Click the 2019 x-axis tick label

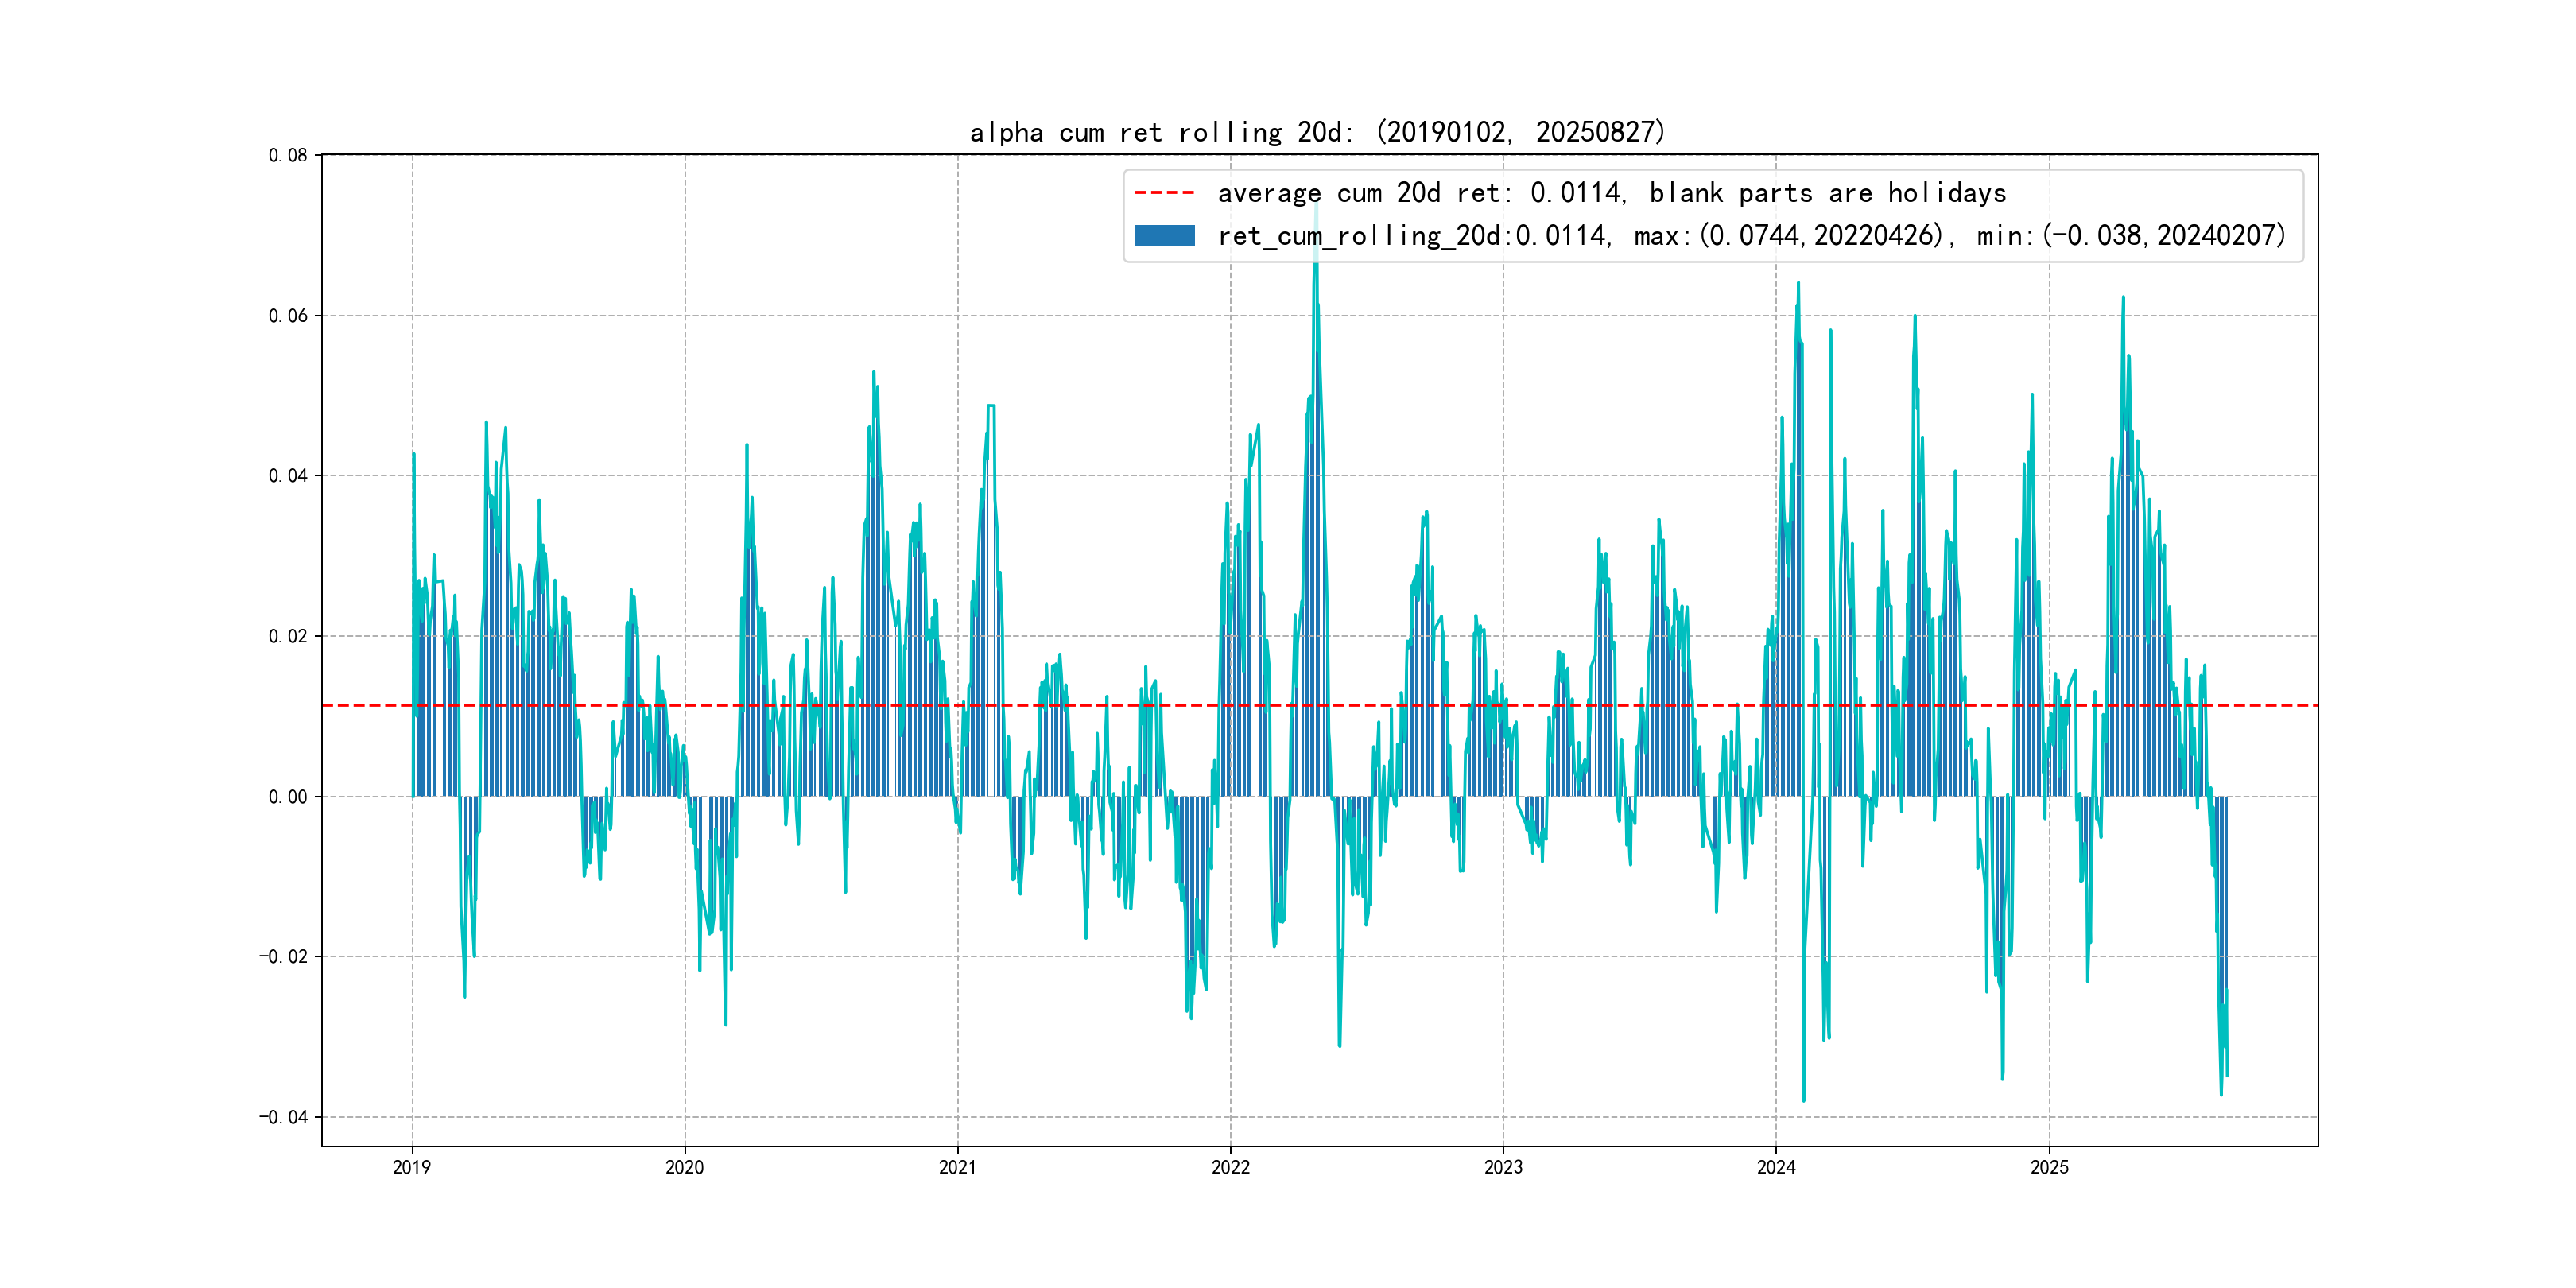tap(412, 1167)
